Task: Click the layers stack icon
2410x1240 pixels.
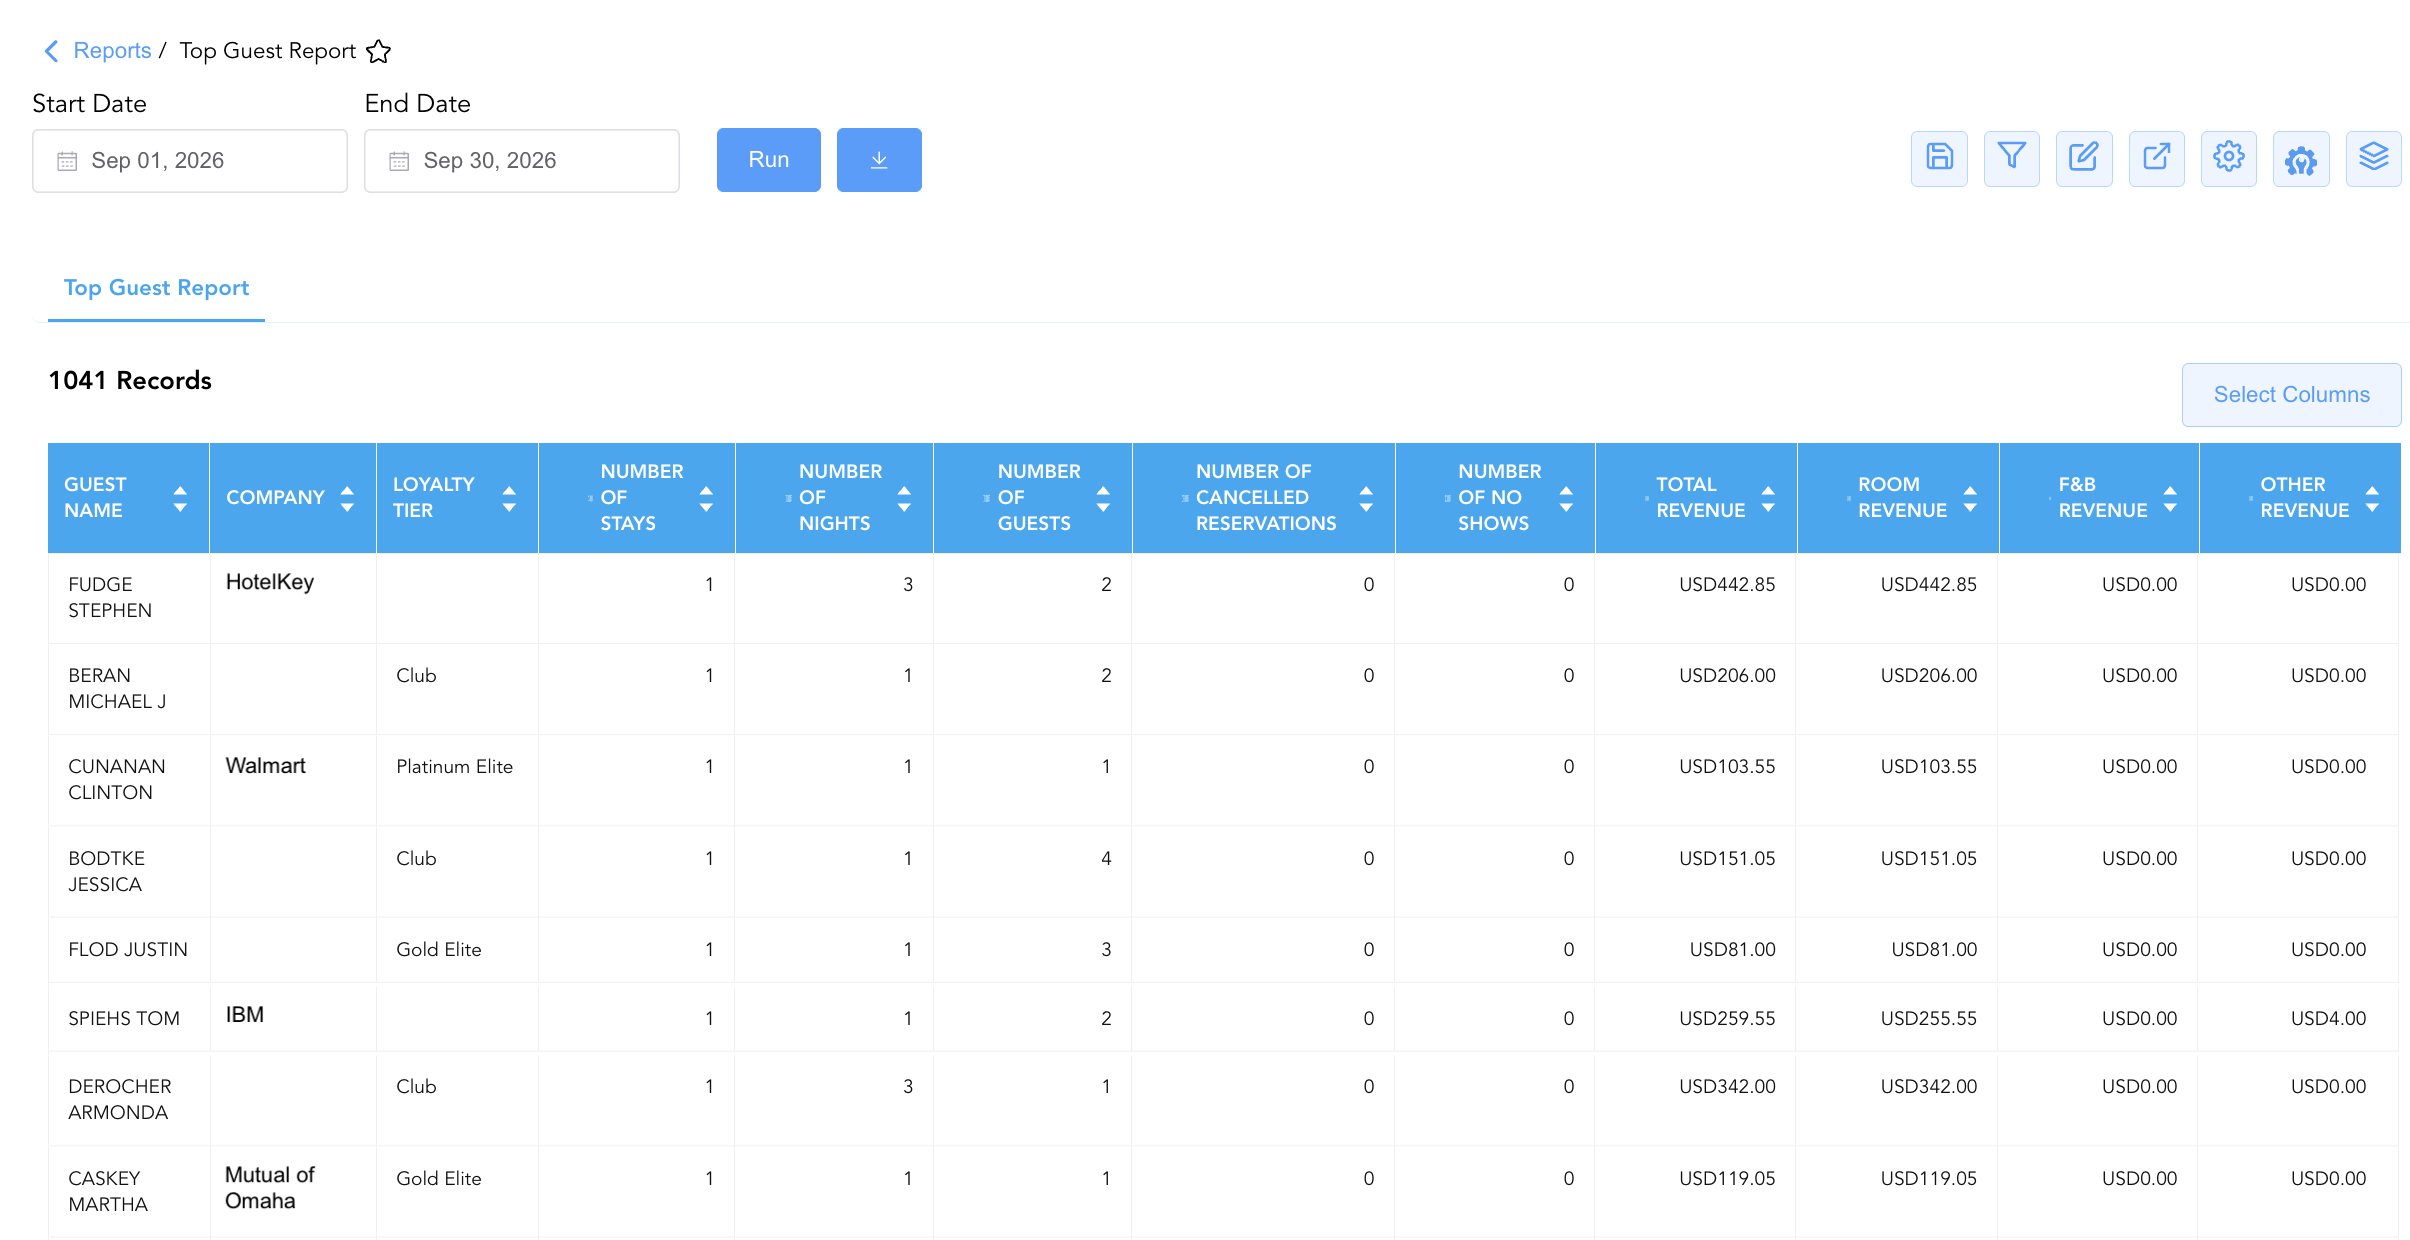Action: (x=2373, y=158)
